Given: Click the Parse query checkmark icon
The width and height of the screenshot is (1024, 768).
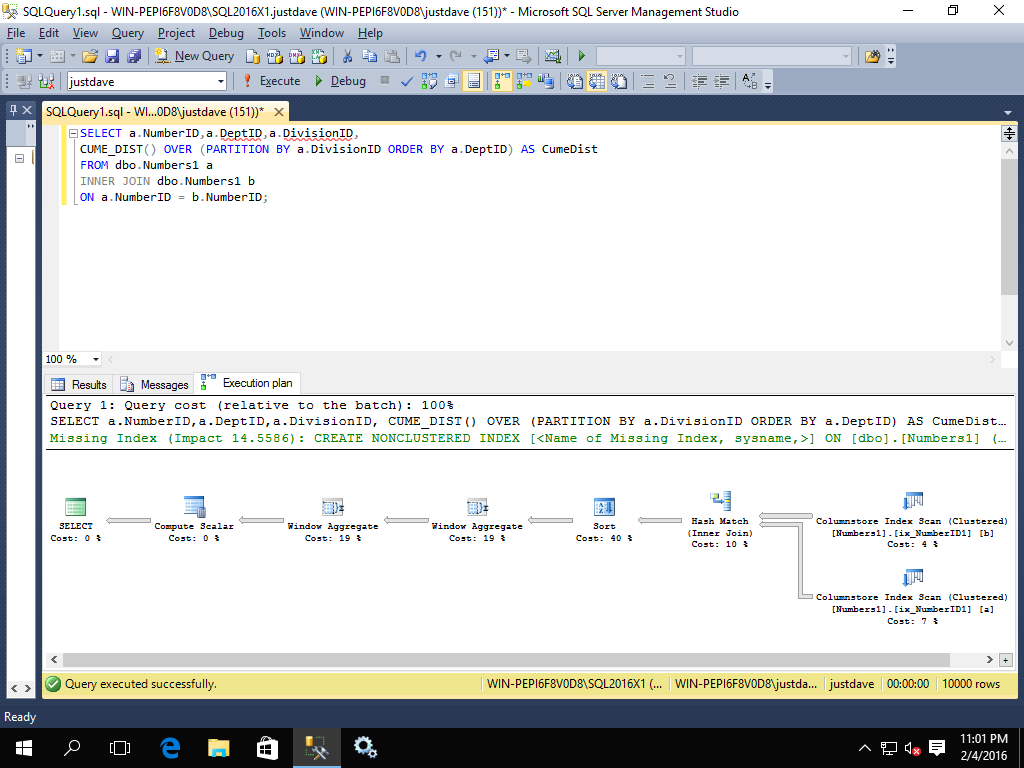Looking at the screenshot, I should pos(407,81).
